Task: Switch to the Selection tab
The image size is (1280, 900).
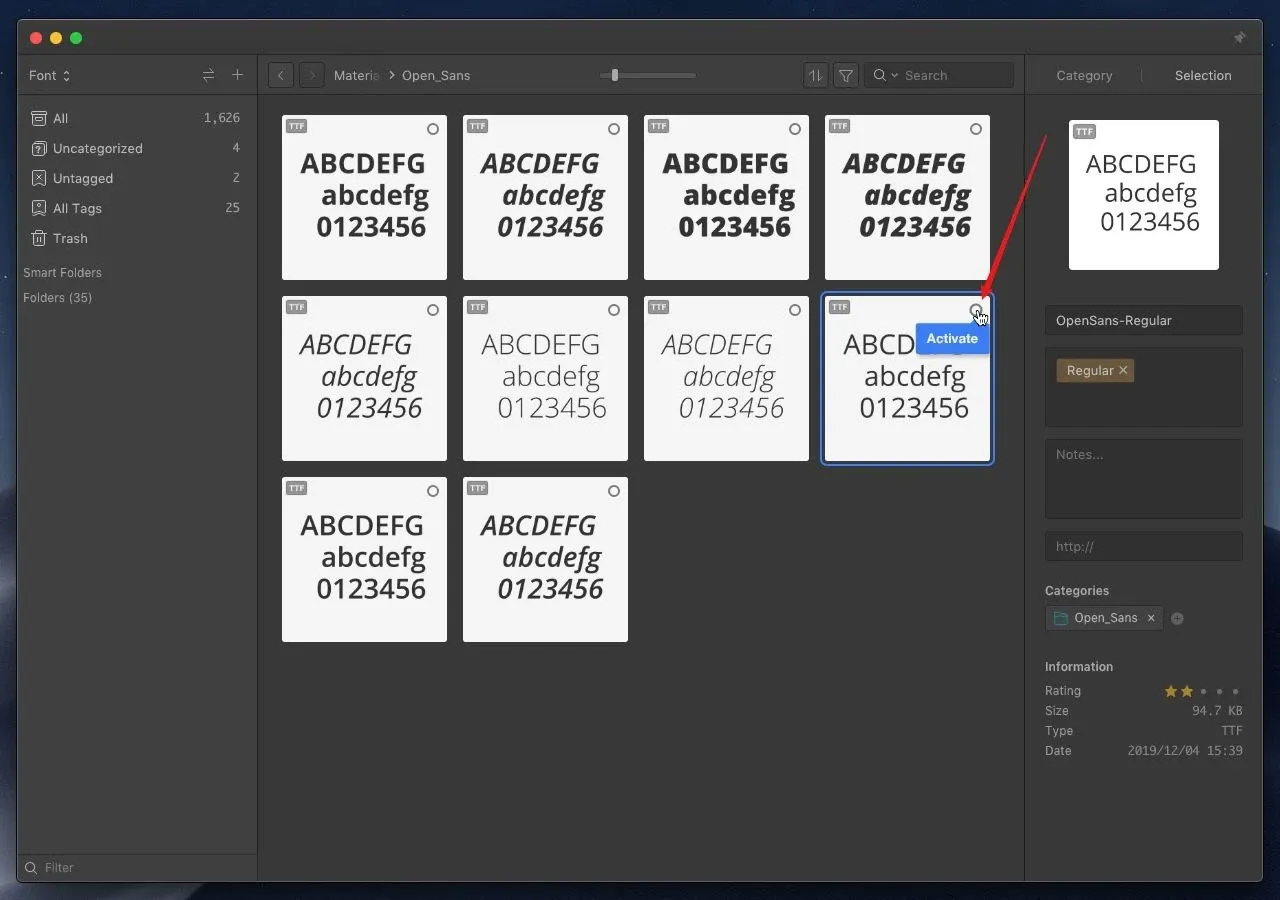Action: [1202, 75]
